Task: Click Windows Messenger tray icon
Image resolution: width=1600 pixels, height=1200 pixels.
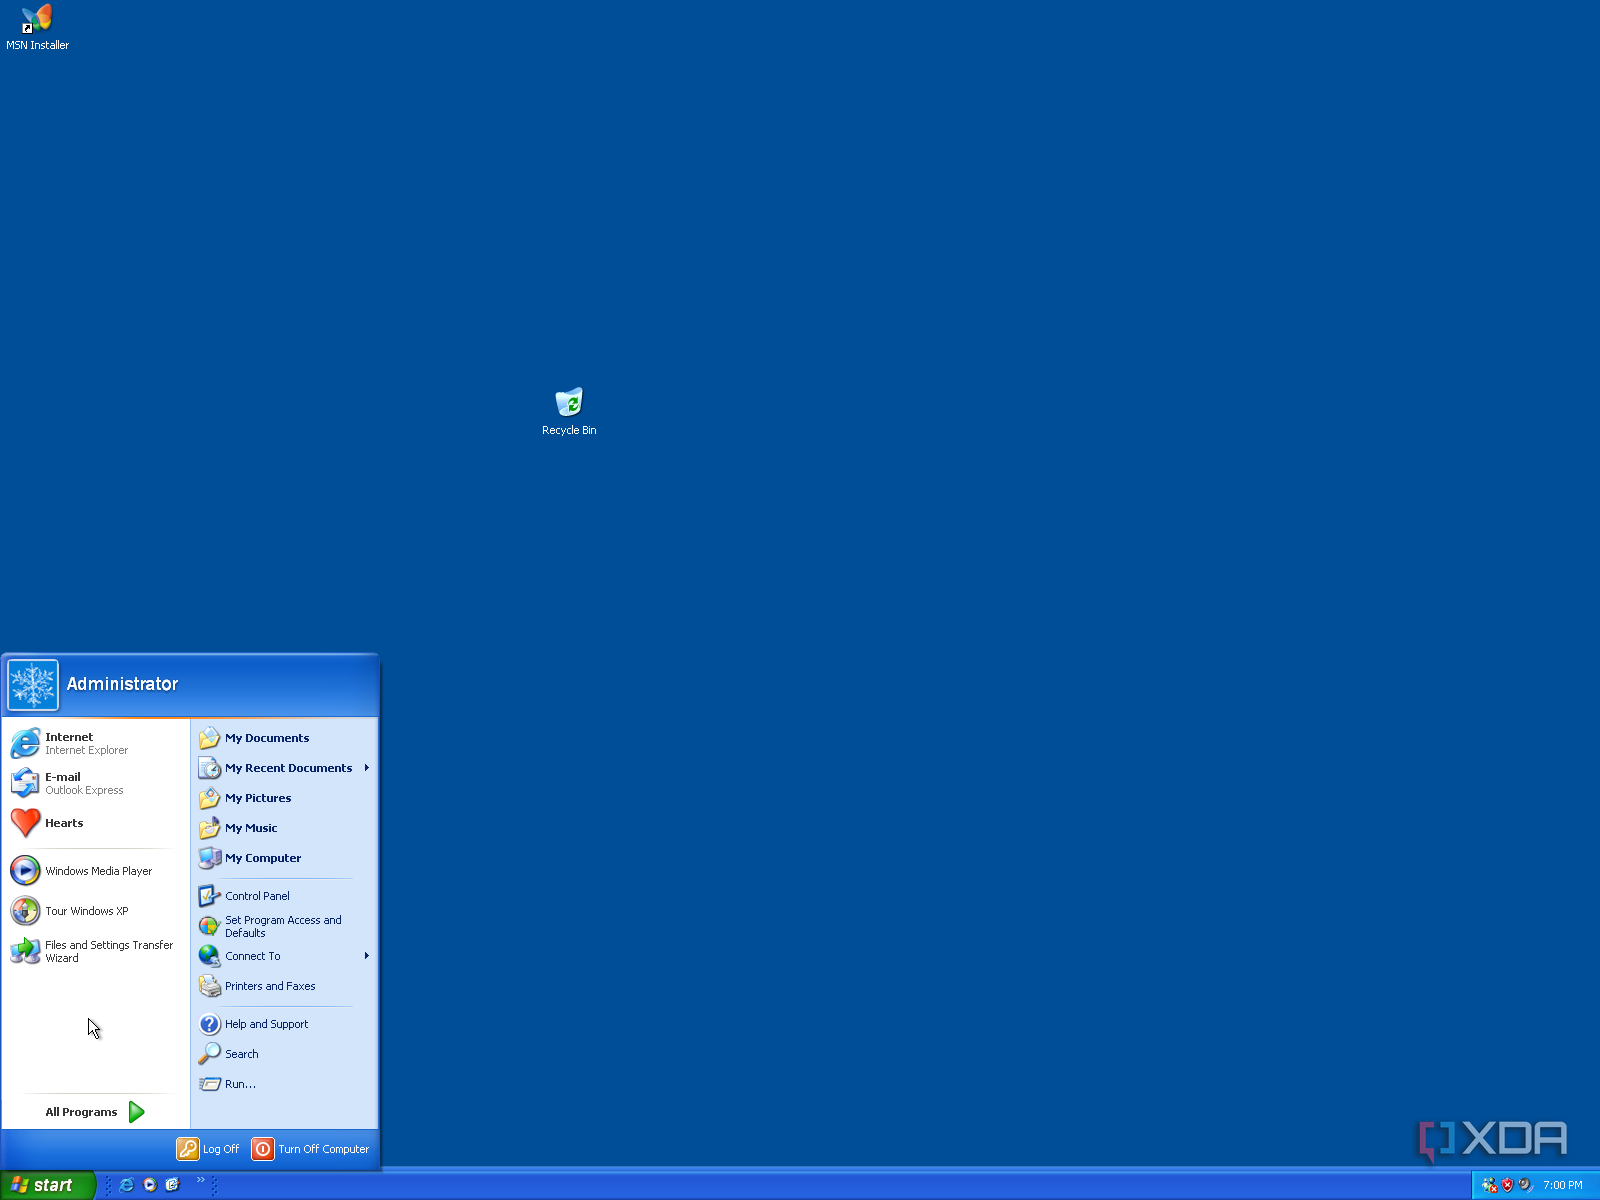Action: 1489,1185
